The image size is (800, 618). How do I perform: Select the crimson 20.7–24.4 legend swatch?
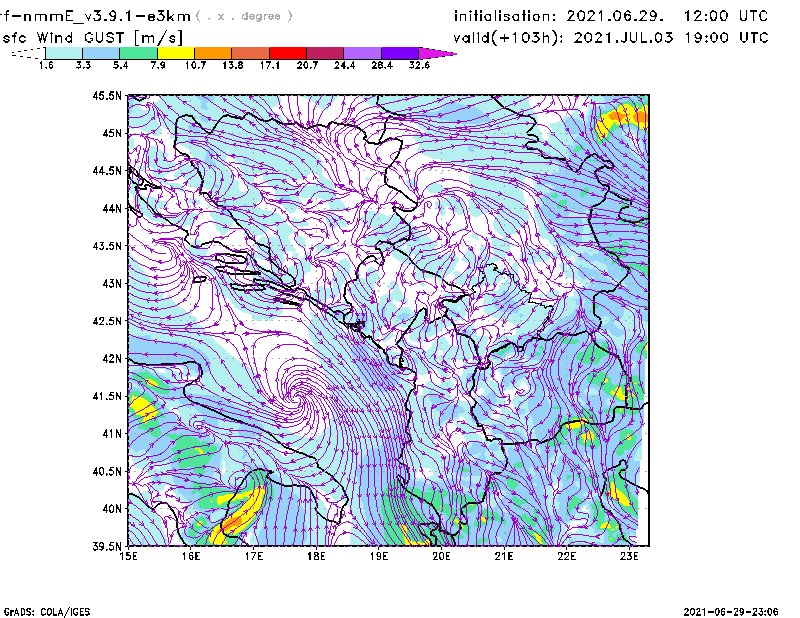[x=325, y=53]
